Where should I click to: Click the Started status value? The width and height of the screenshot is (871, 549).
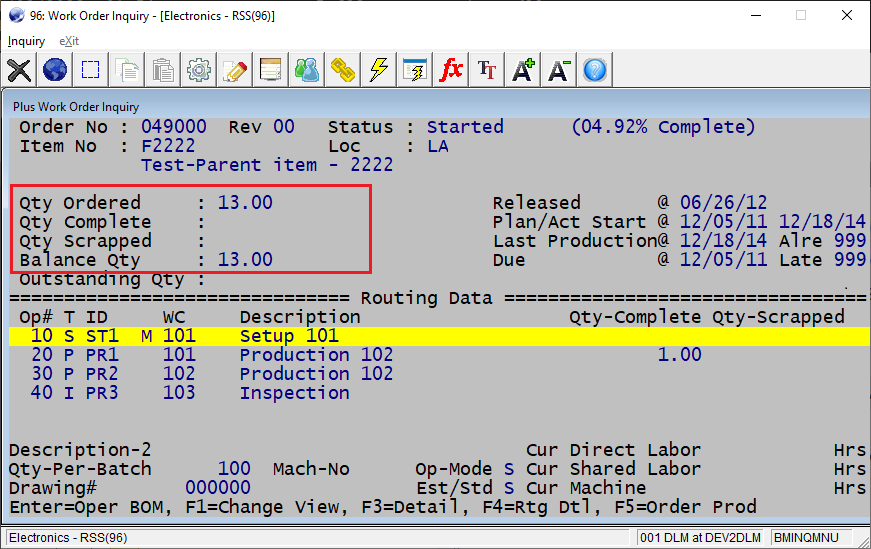pos(465,127)
